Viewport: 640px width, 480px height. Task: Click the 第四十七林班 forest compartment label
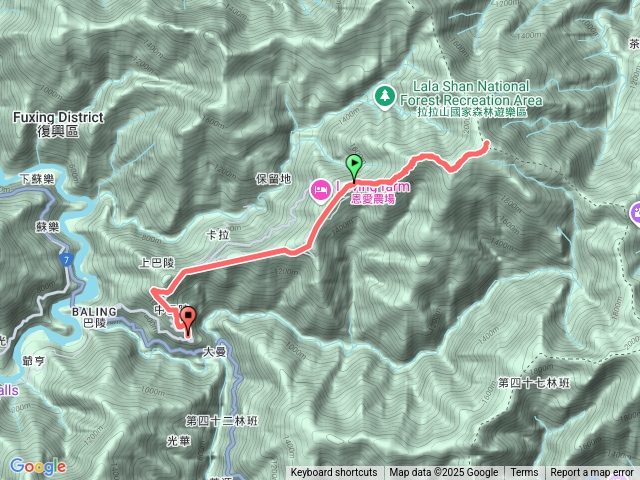coord(534,383)
